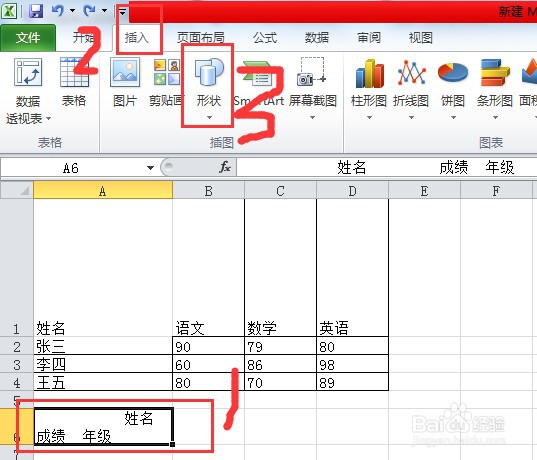537x460 pixels.
Task: Insert a 表格 table
Action: tap(74, 82)
